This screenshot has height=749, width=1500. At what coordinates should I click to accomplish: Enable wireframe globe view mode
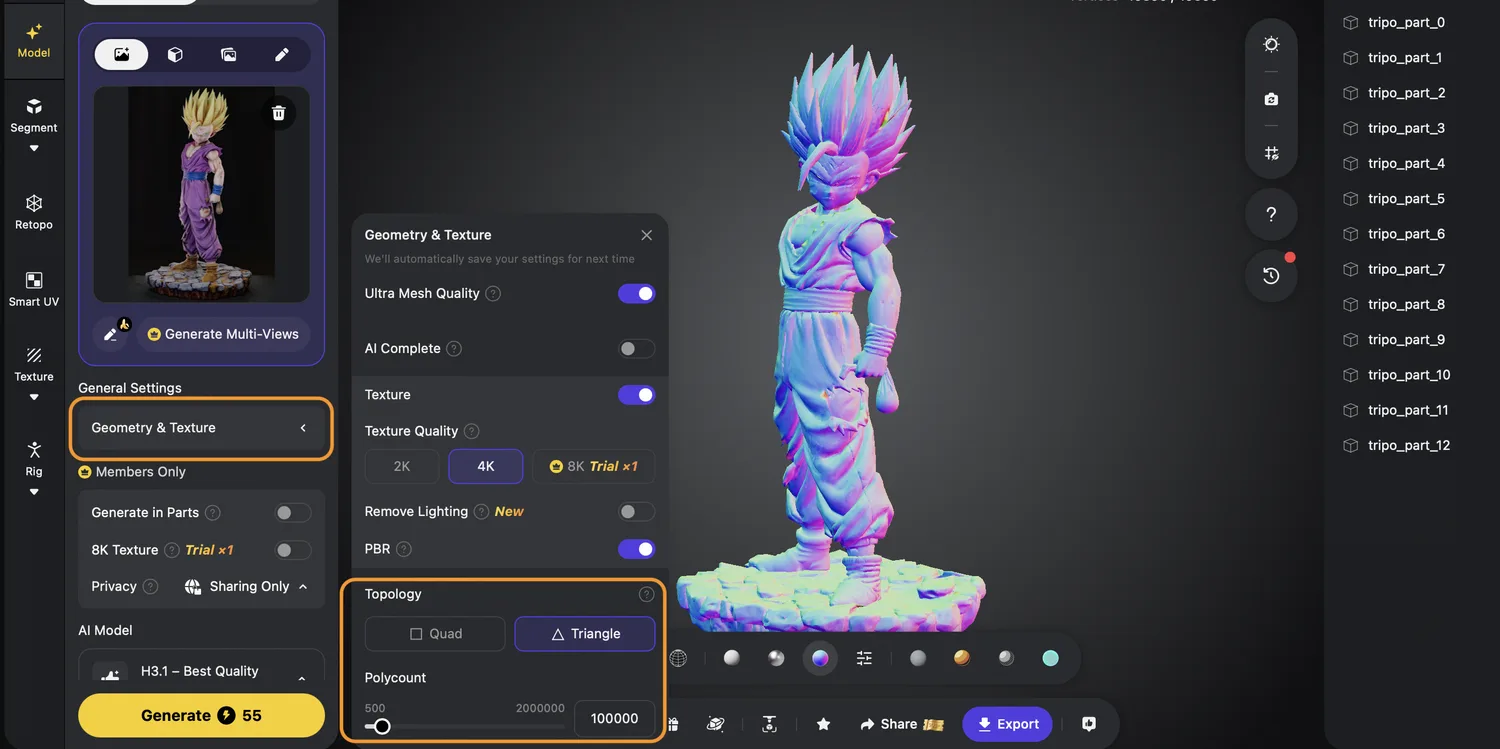[678, 658]
